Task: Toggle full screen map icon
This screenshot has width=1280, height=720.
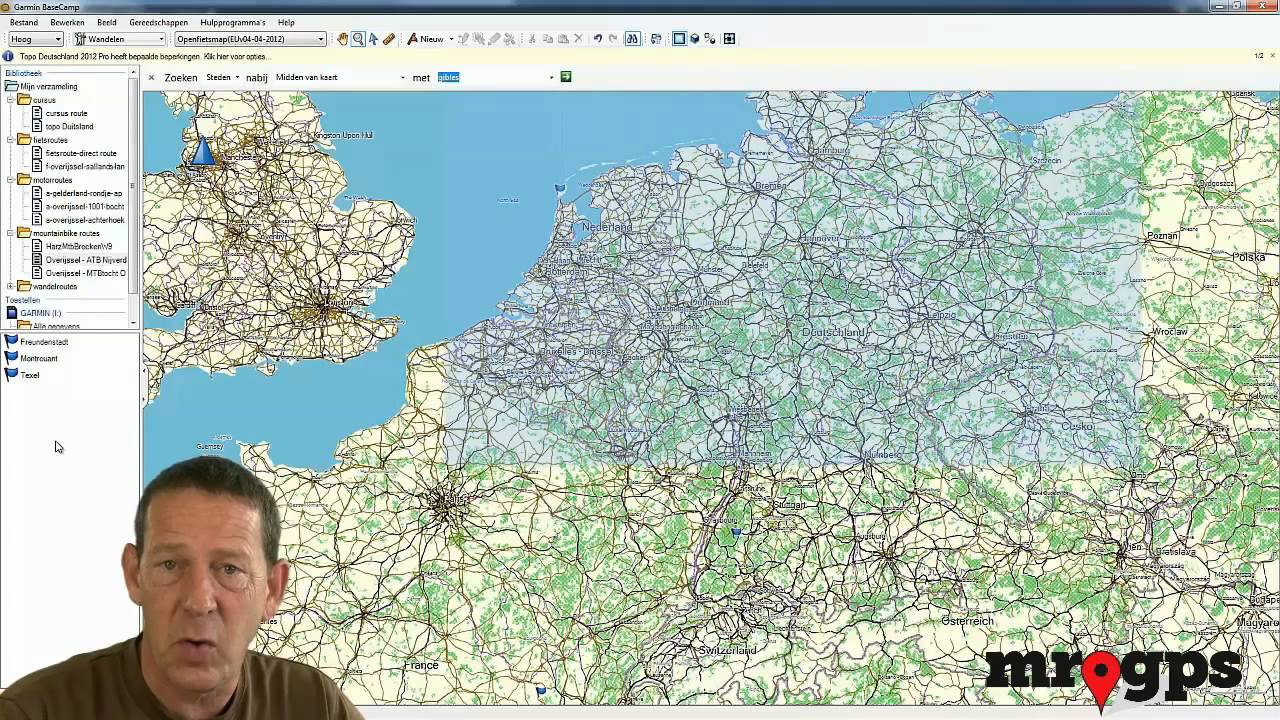Action: click(729, 39)
